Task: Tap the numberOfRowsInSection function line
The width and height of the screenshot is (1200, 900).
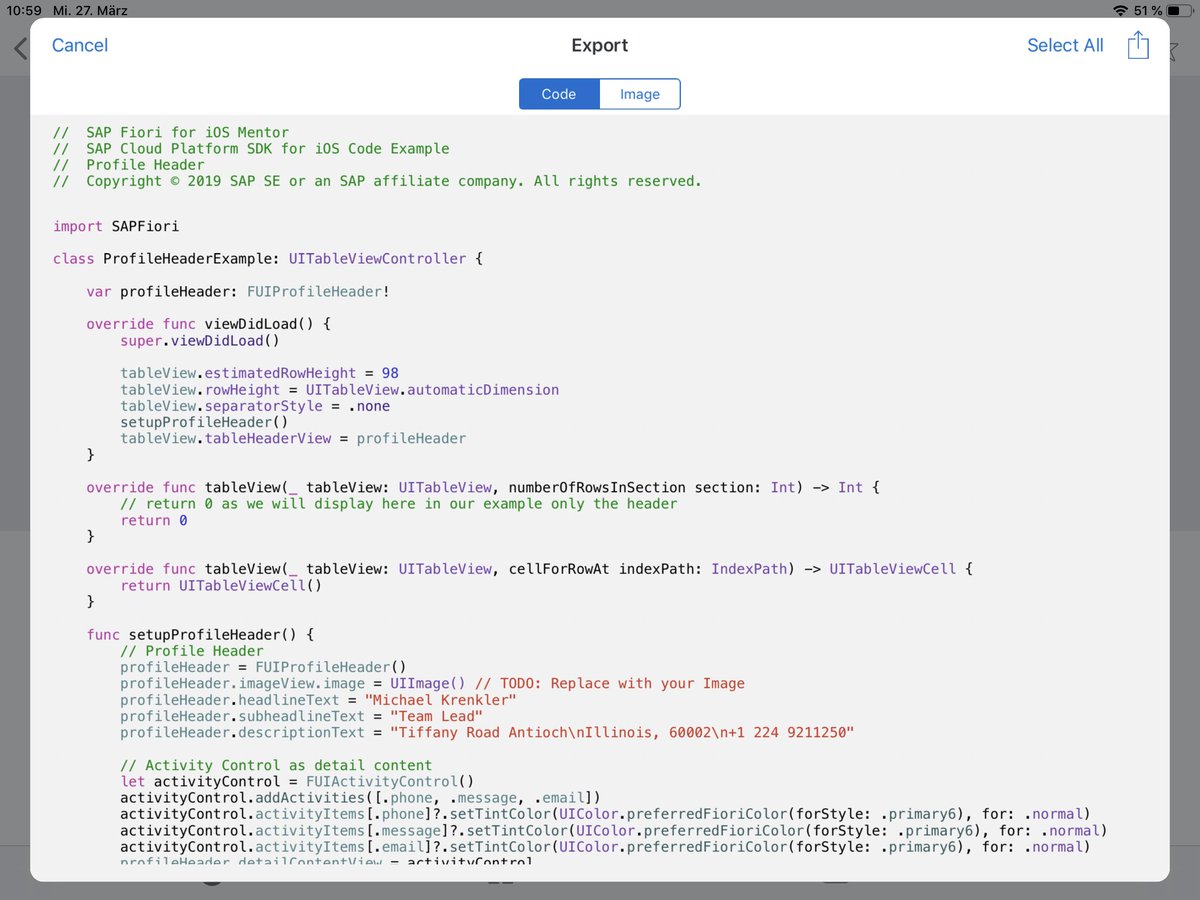Action: (x=483, y=487)
